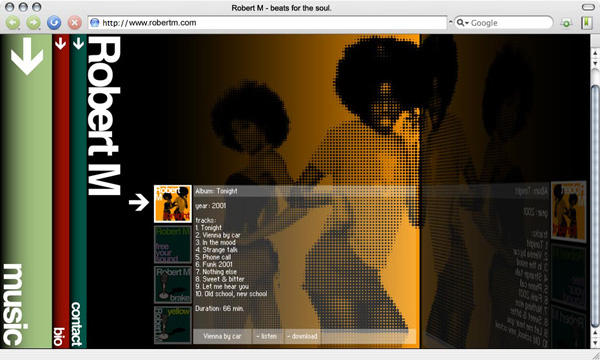This screenshot has width=600, height=360.
Task: Select the yellow album thumbnail
Action: click(x=173, y=325)
